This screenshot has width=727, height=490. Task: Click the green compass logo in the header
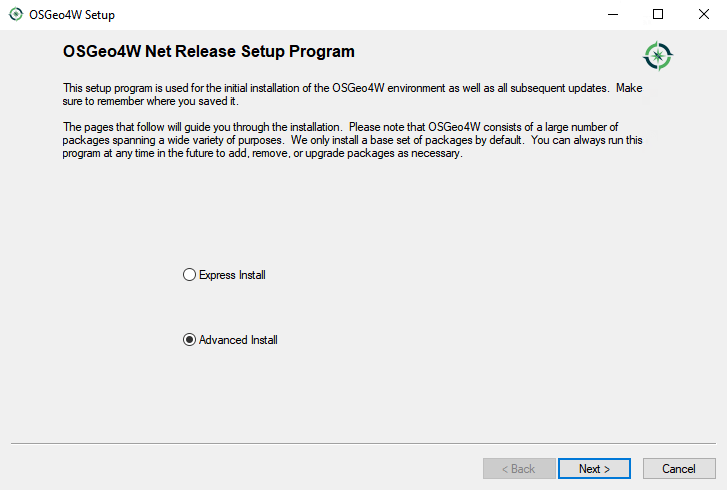coord(658,55)
